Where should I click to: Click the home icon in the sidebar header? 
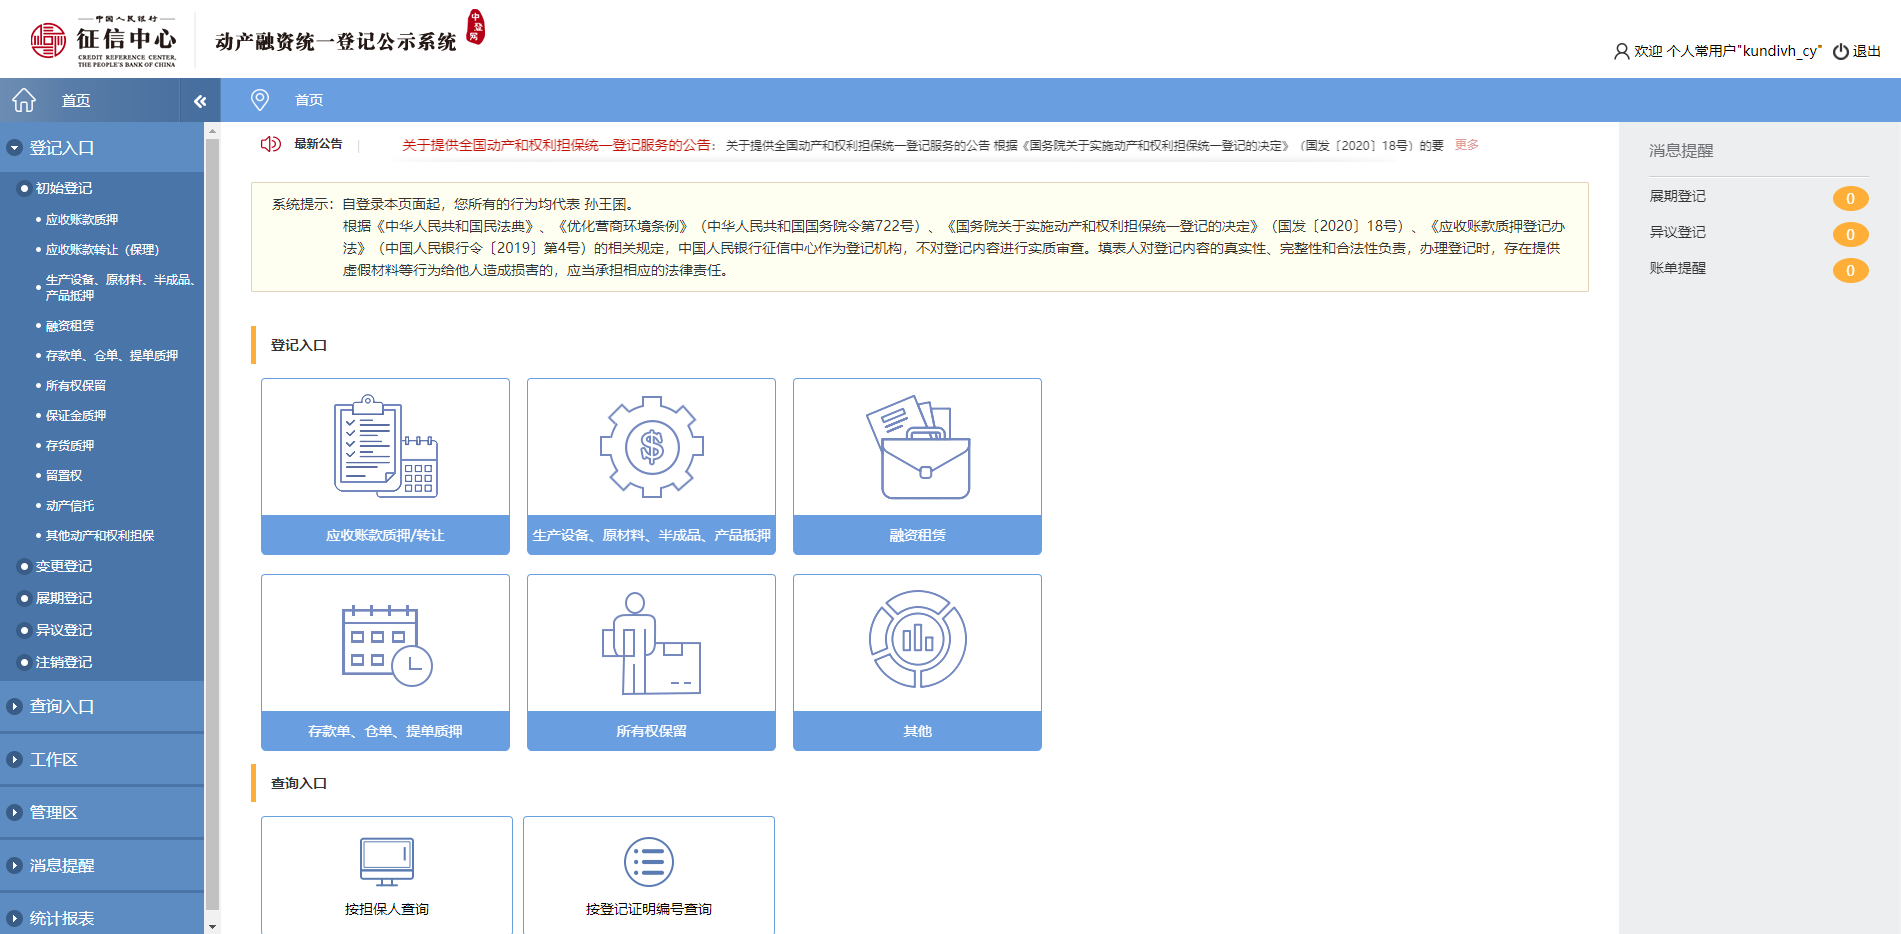click(24, 100)
